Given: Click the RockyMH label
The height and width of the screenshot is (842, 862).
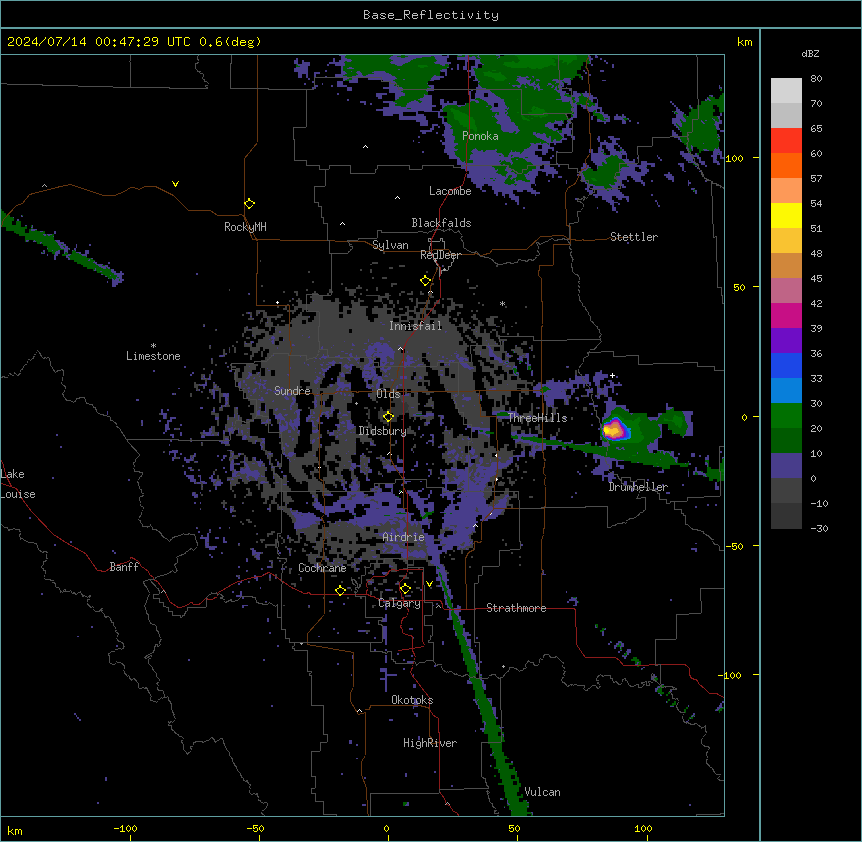Looking at the screenshot, I should point(245,227).
